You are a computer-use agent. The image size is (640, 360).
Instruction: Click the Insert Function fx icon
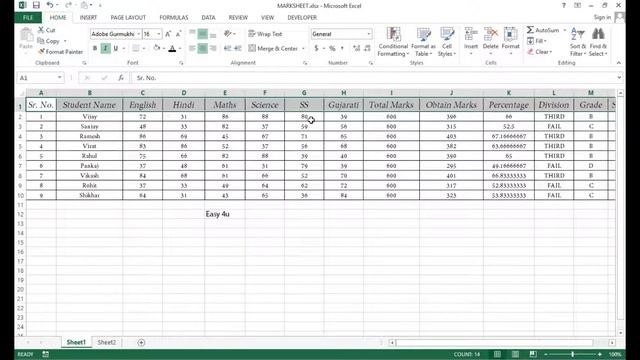(121, 78)
